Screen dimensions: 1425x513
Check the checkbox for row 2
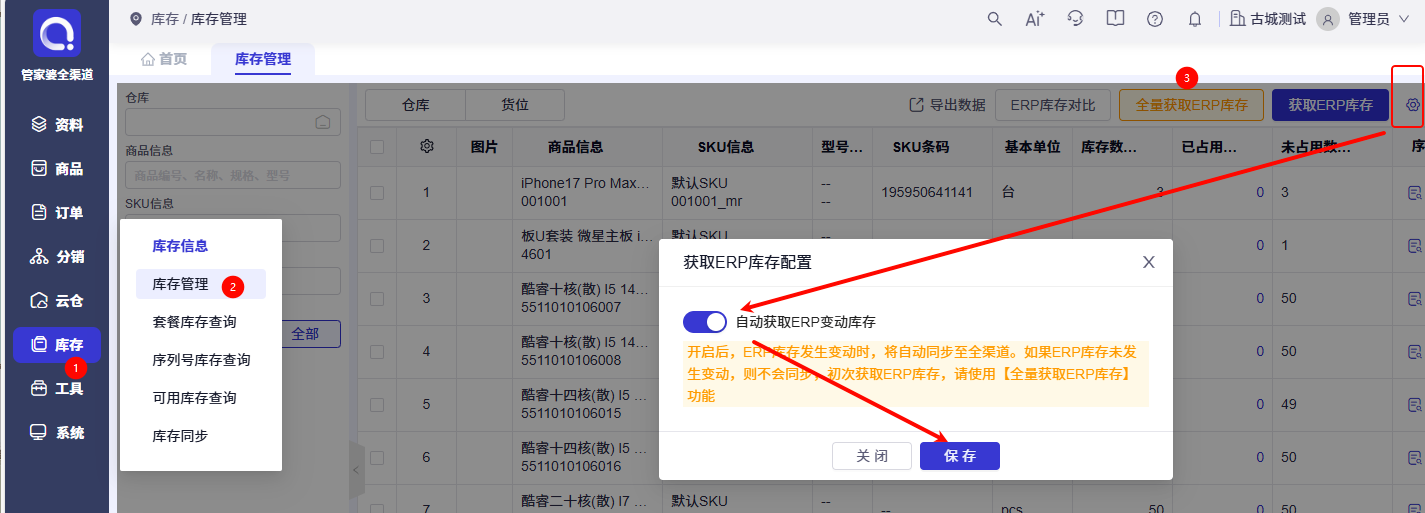click(377, 245)
